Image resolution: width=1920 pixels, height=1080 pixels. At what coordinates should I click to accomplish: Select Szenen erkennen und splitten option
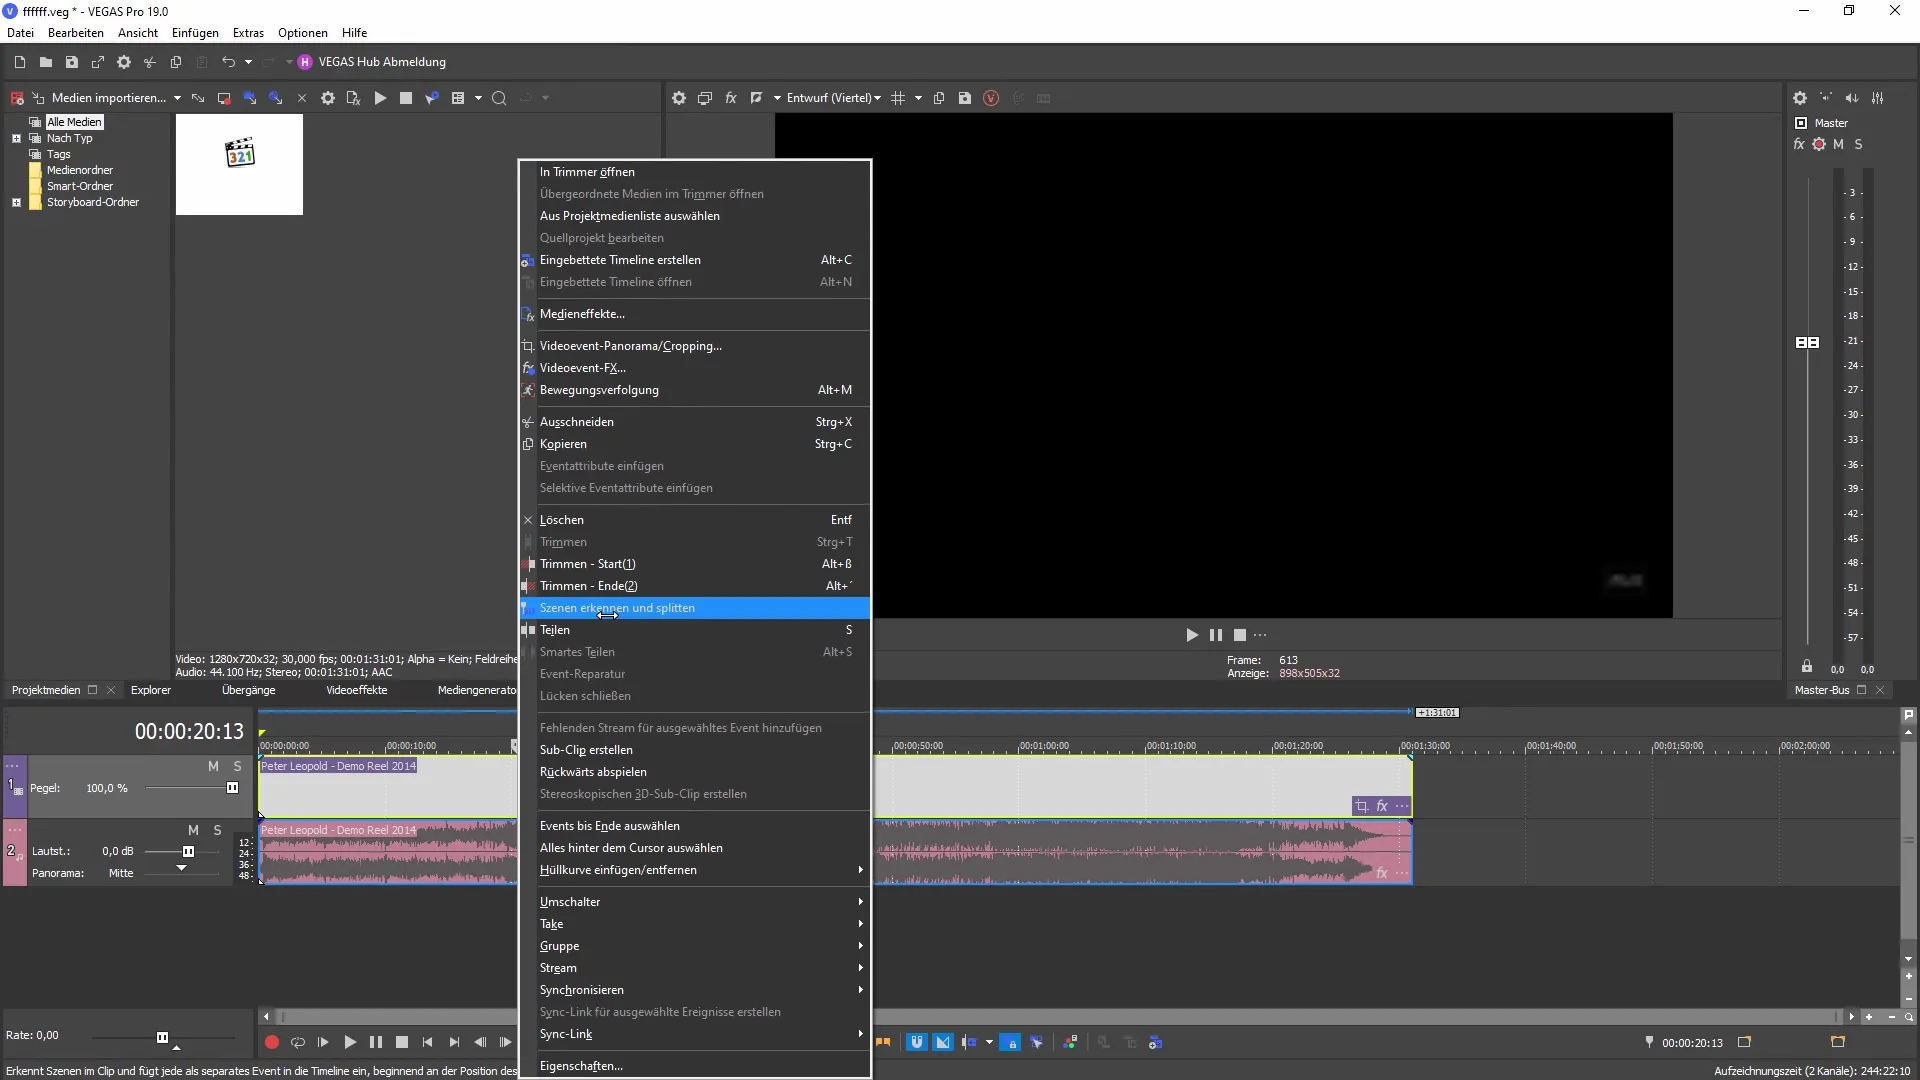click(618, 608)
